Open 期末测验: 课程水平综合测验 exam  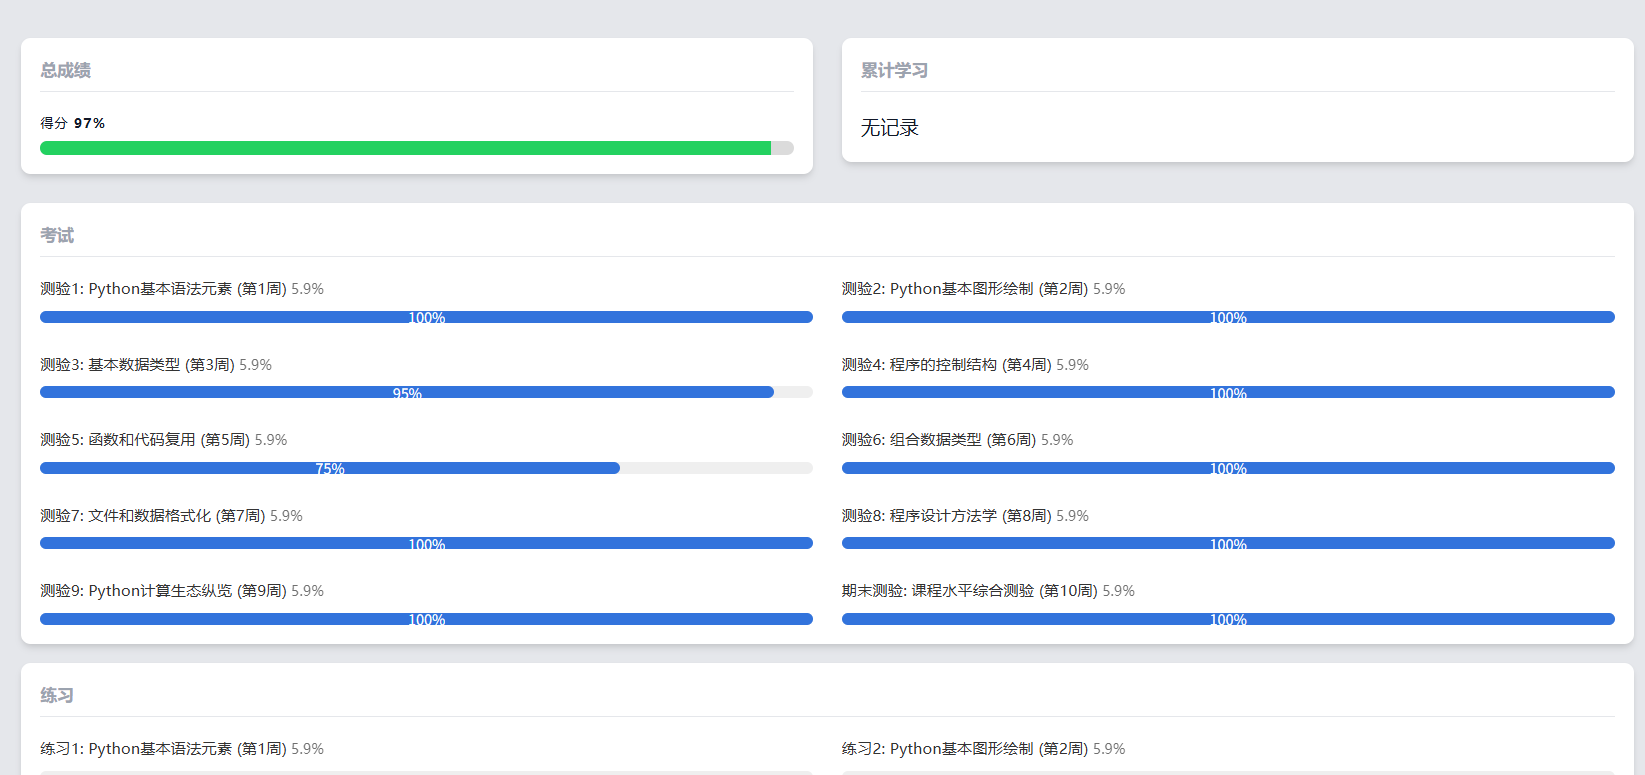coord(969,591)
